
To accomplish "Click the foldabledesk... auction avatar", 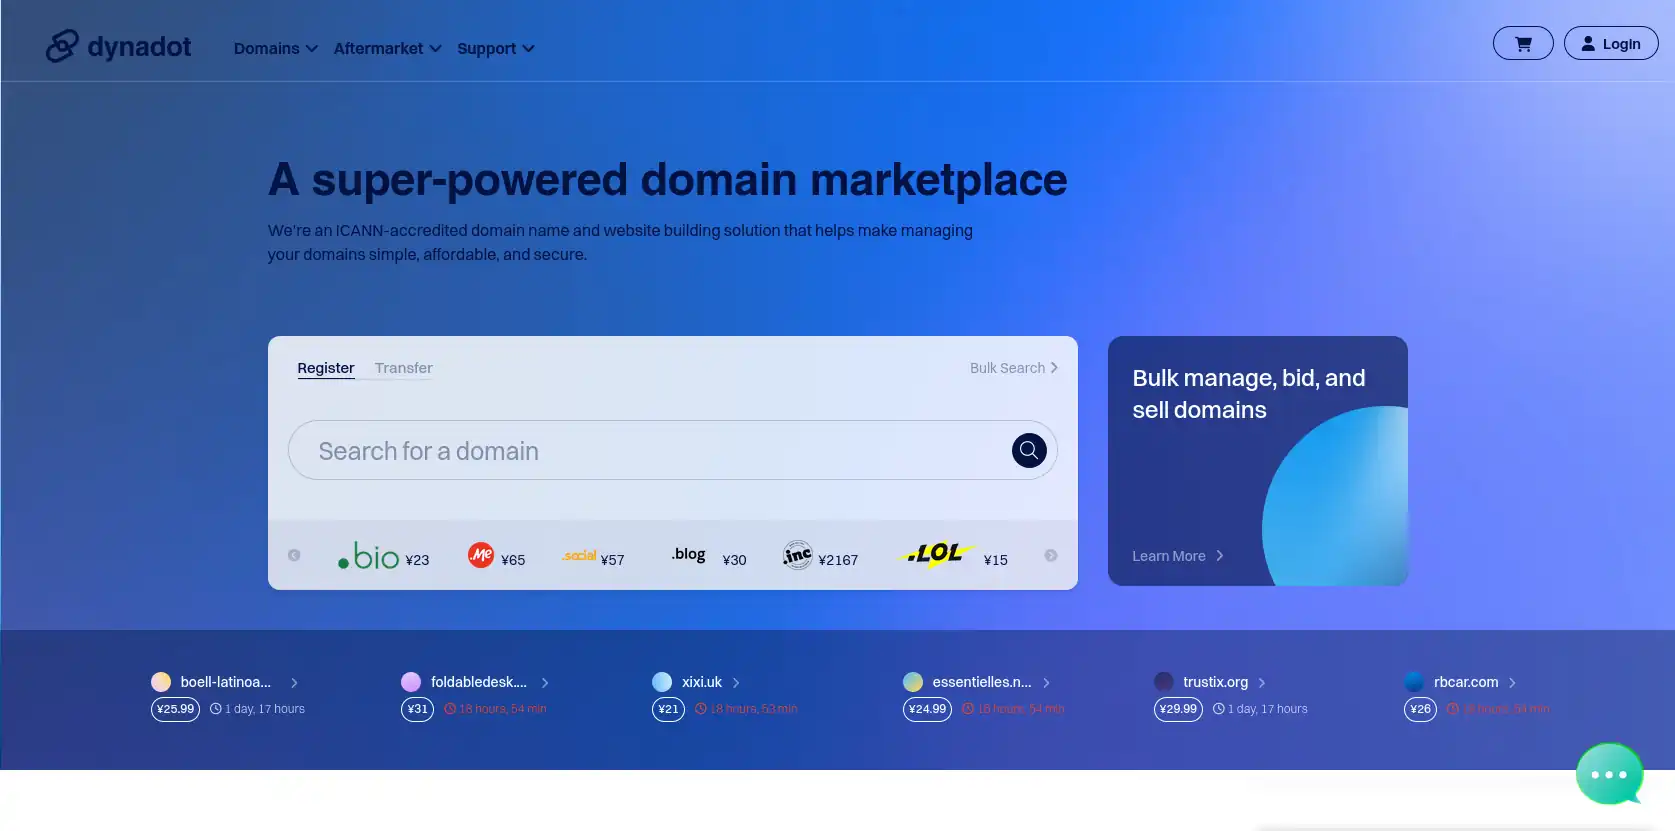I will [411, 682].
